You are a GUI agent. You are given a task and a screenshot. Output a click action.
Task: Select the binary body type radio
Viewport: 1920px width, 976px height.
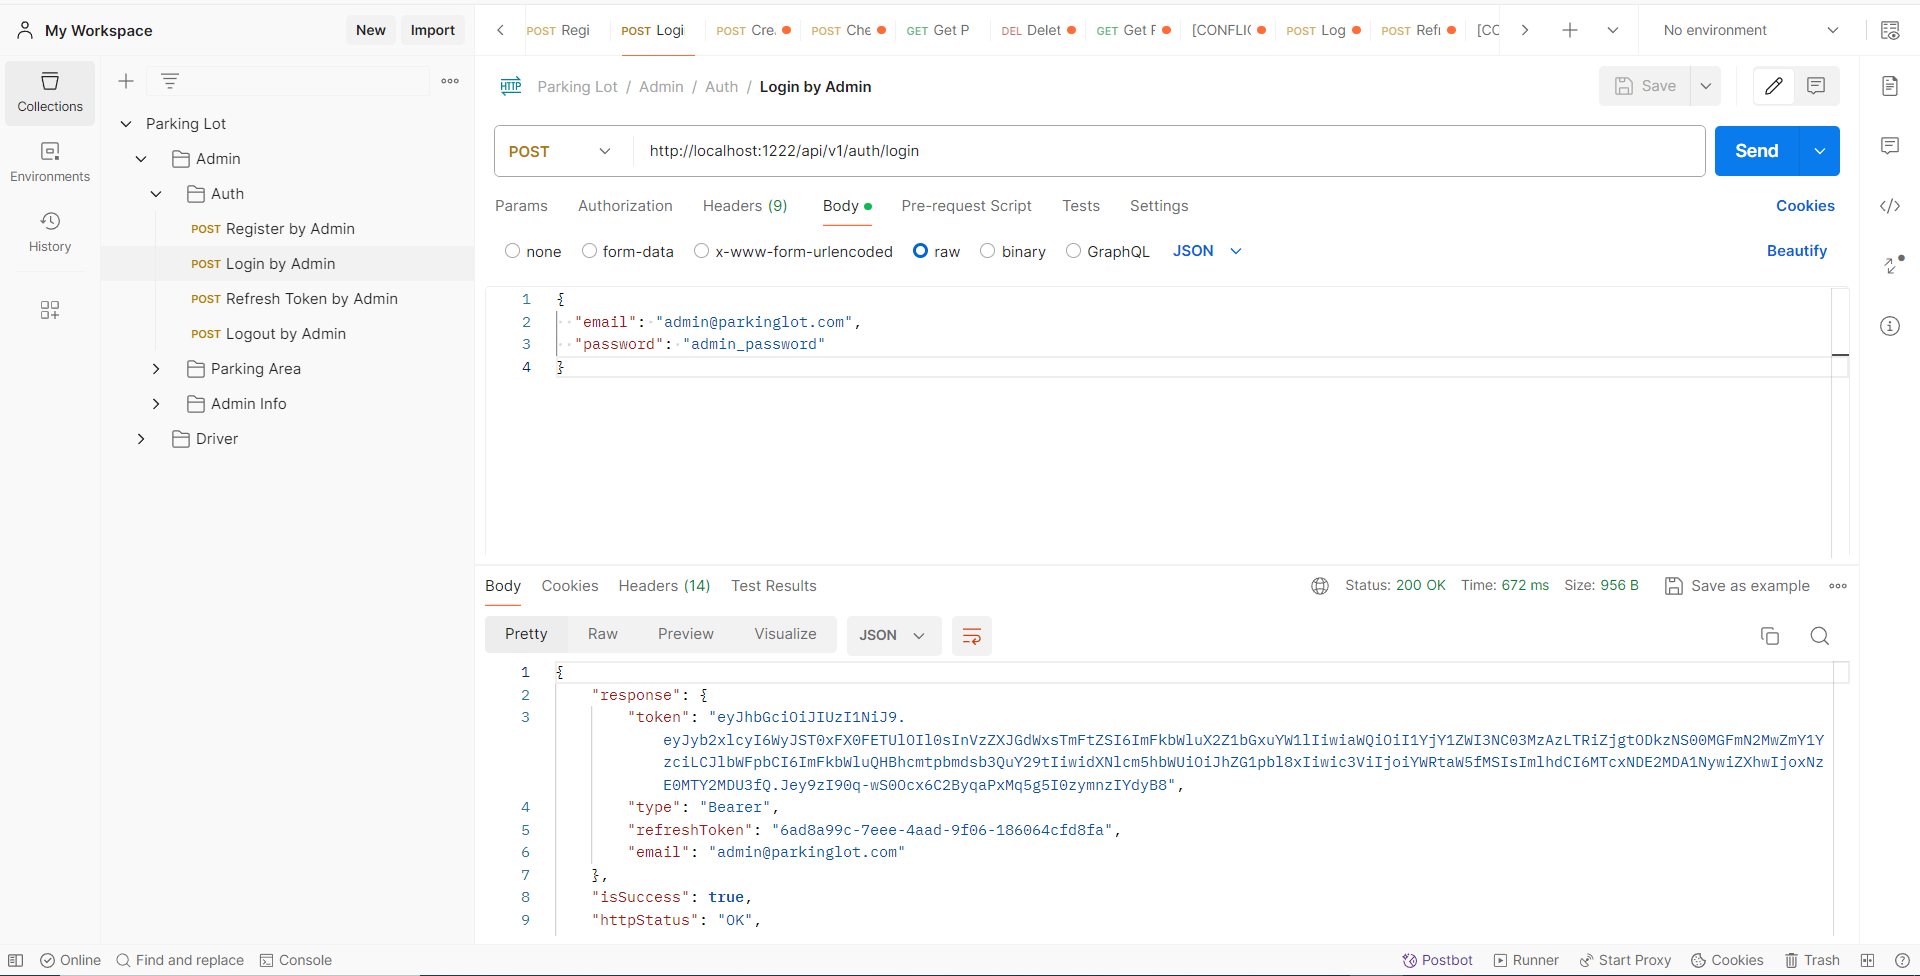click(988, 251)
